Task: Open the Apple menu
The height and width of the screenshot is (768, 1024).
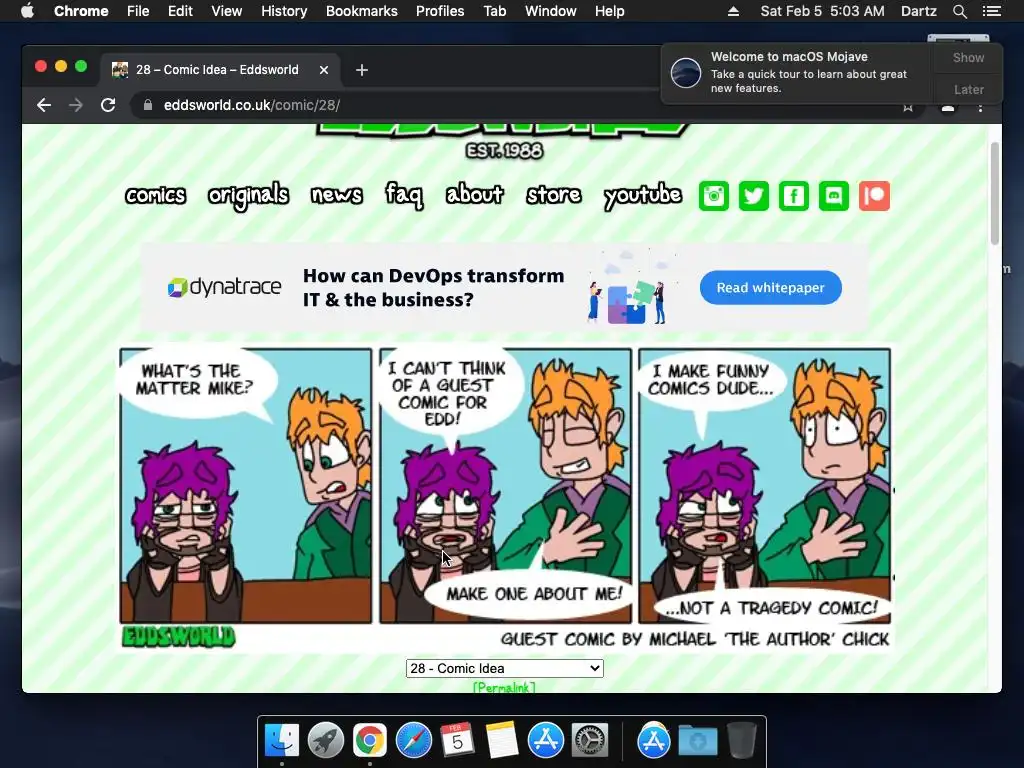Action: 27,11
